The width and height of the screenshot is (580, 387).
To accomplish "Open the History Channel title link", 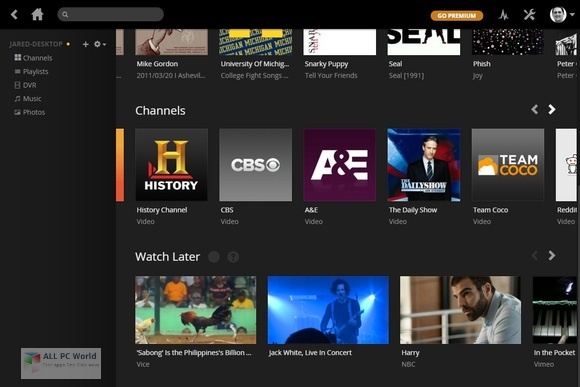I will pyautogui.click(x=162, y=210).
